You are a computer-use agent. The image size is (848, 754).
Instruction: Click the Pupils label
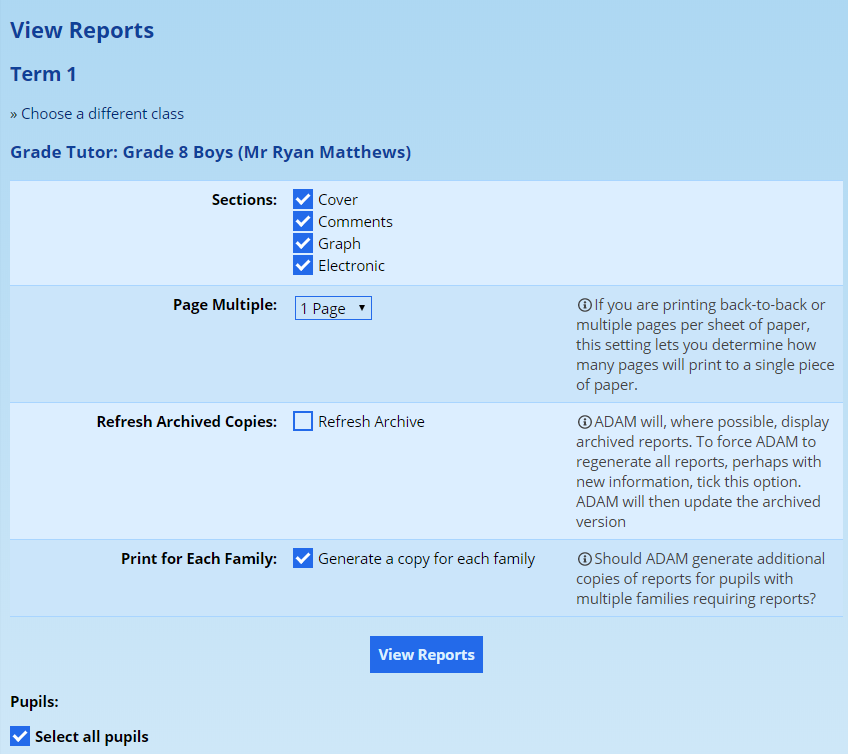tap(36, 702)
